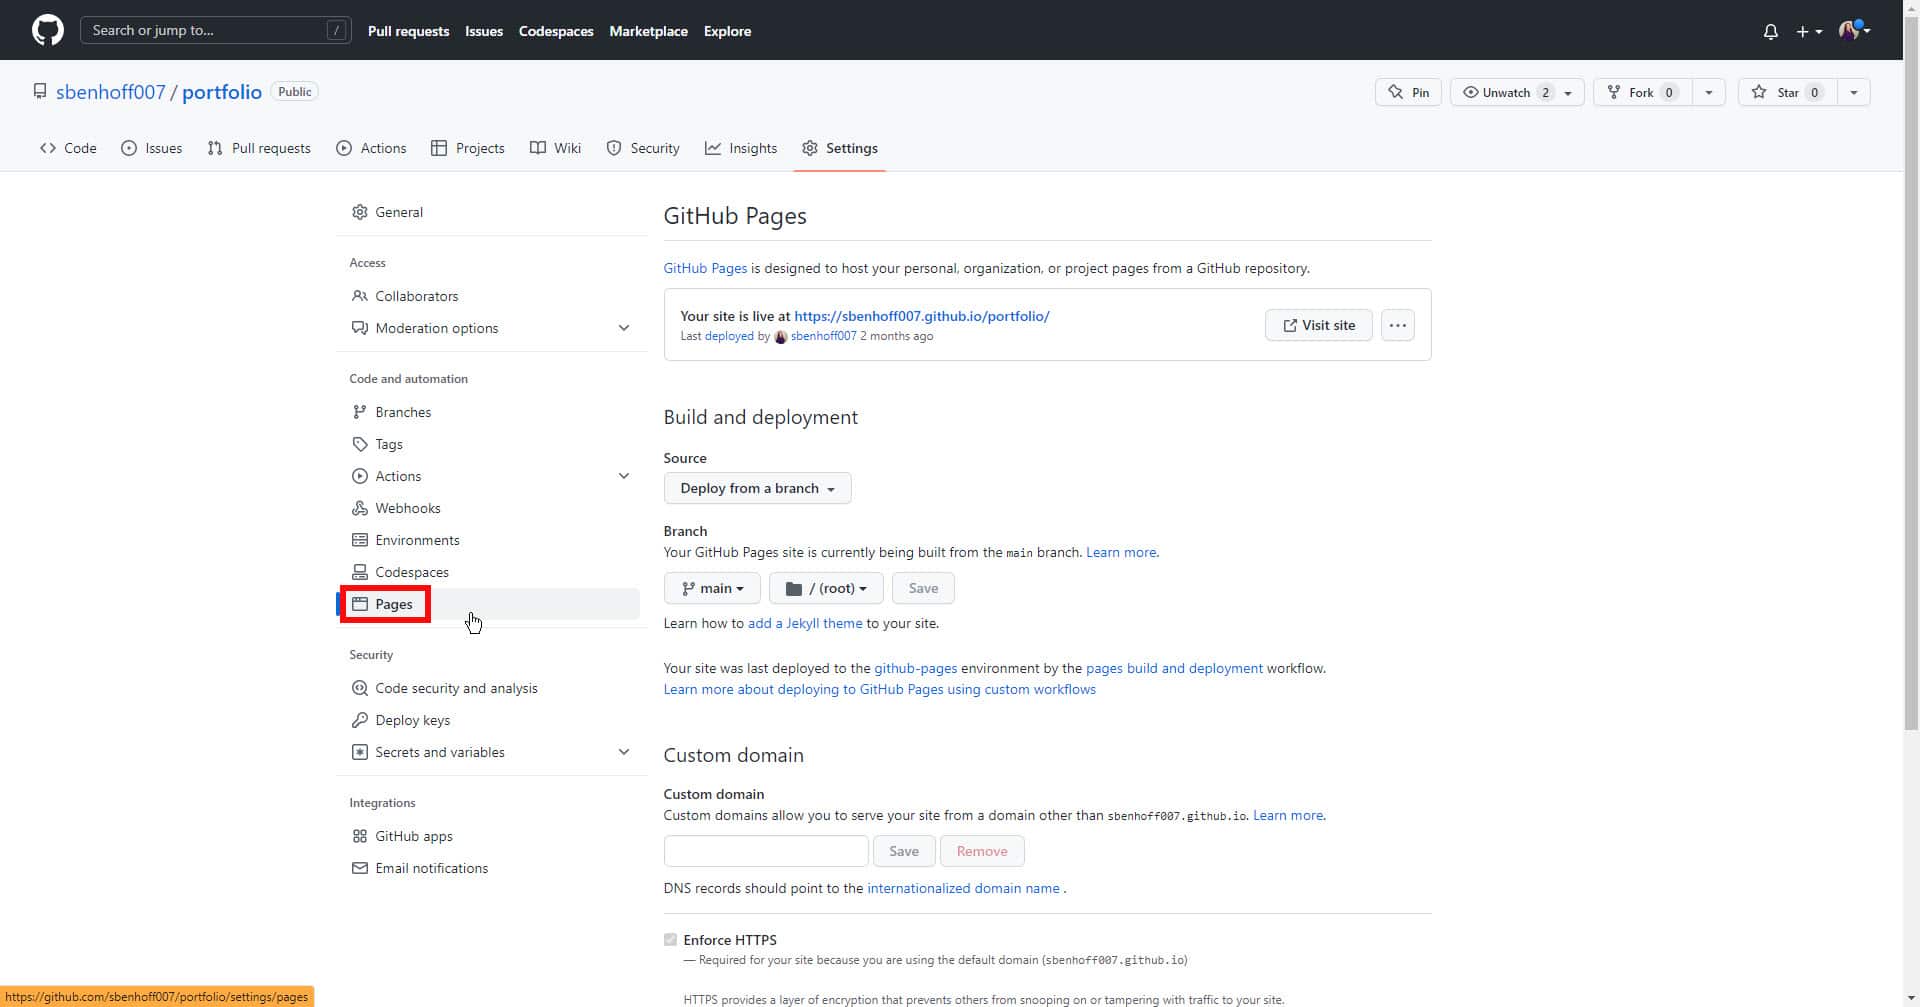Switch to the Security tab
The height and width of the screenshot is (1007, 1920).
643,148
